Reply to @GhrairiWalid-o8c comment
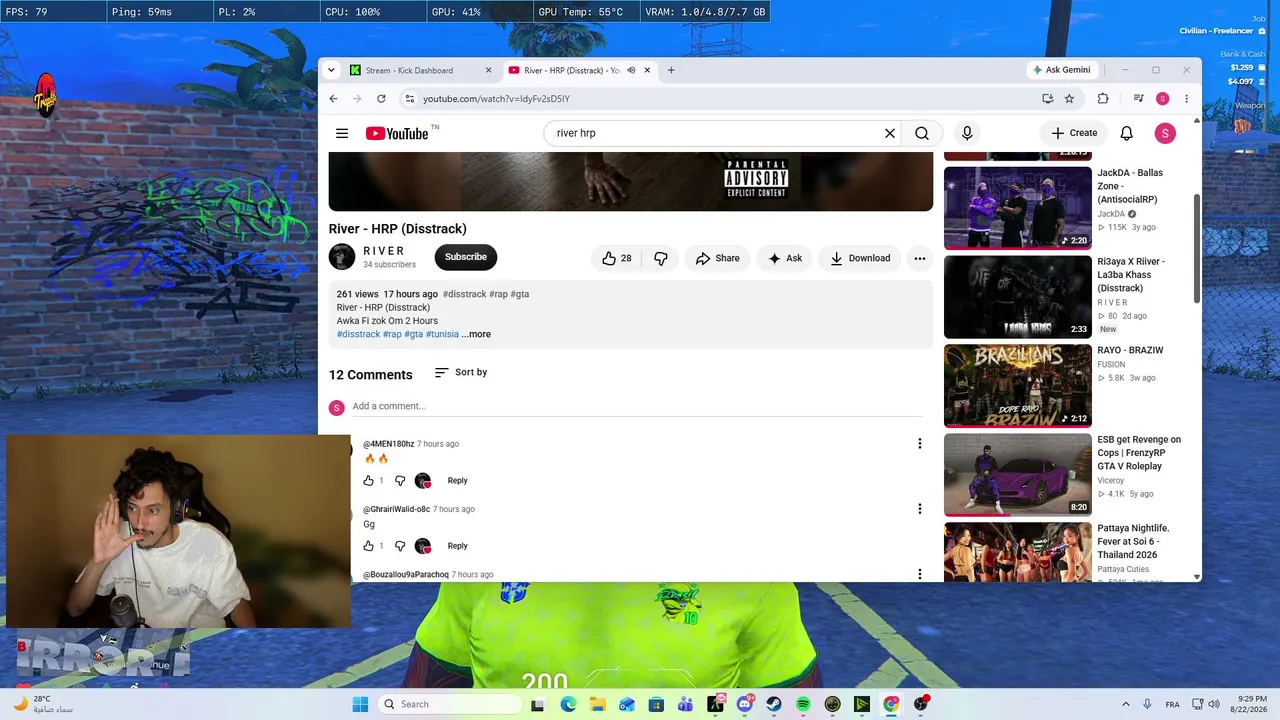 pos(457,546)
